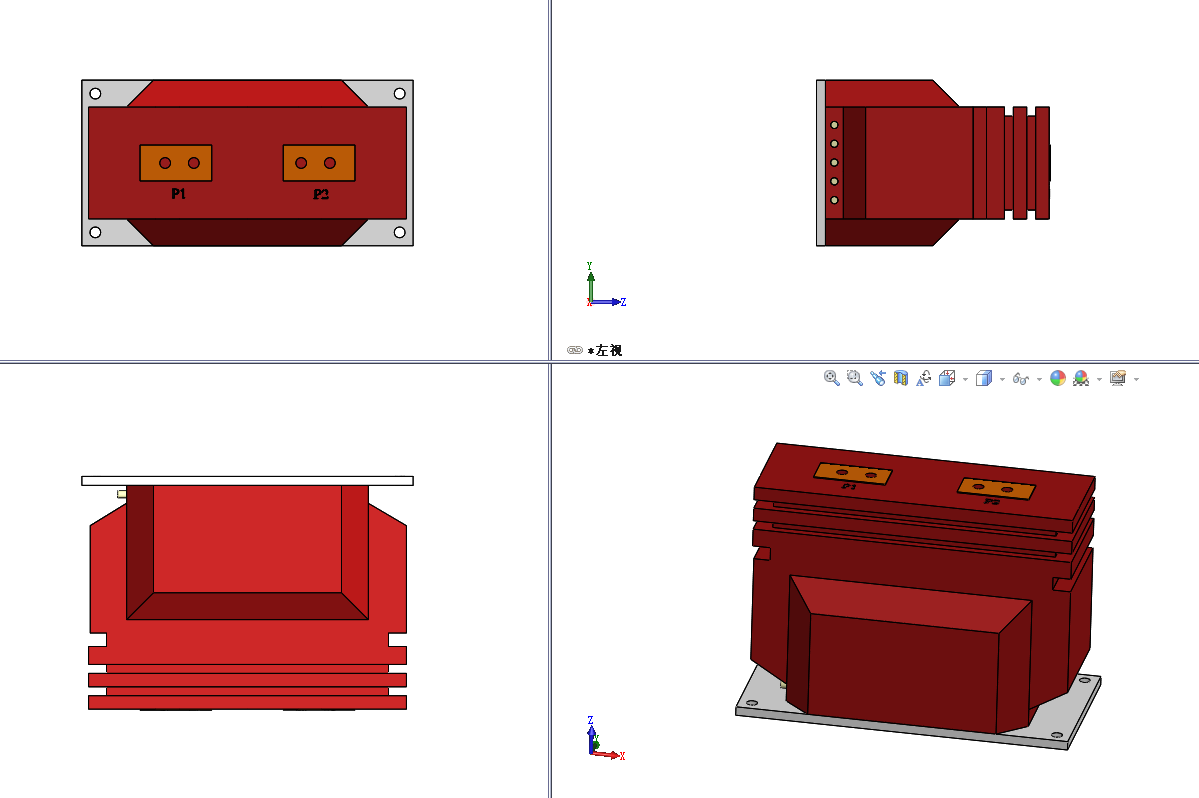This screenshot has height=798, width=1199.
Task: Expand the View Orientation dropdown arrow
Action: [x=965, y=379]
